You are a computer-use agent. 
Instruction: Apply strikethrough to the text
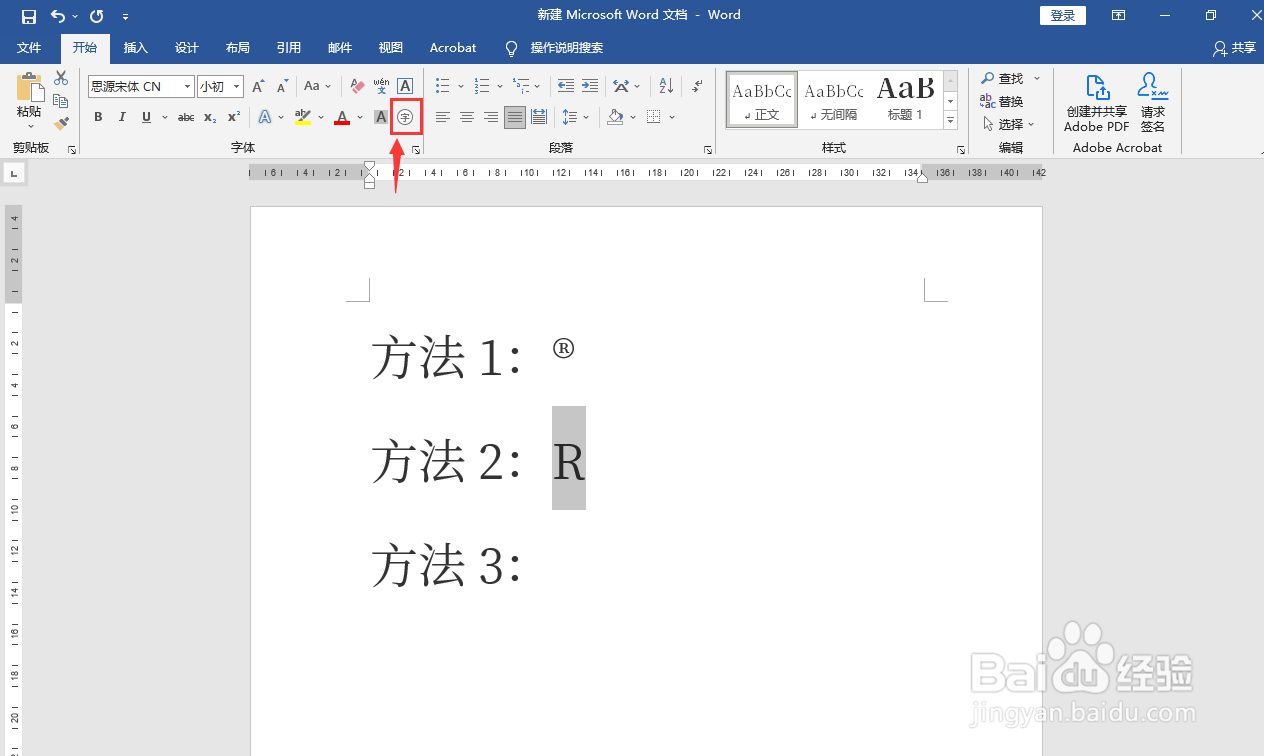pos(185,117)
